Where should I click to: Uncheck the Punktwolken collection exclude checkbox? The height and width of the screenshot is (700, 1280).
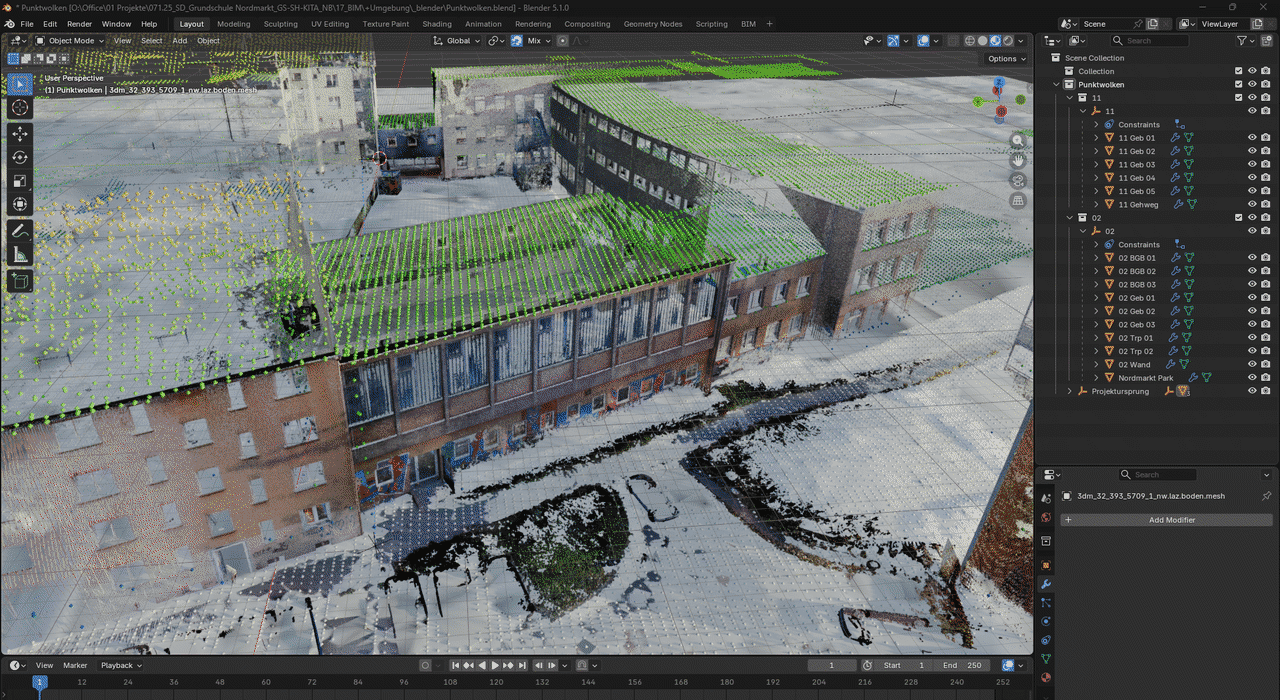point(1239,85)
